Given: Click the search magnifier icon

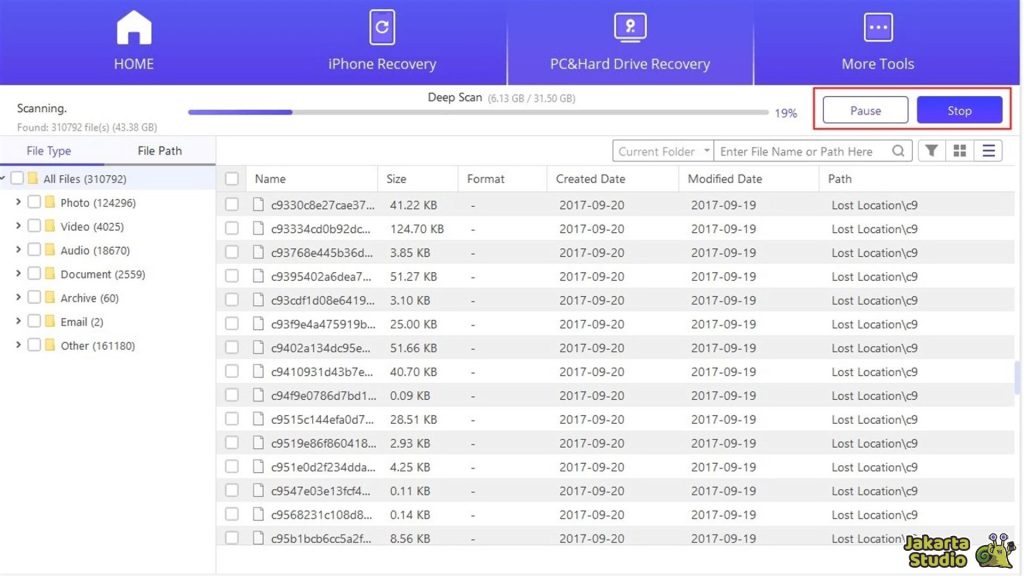Looking at the screenshot, I should [899, 150].
